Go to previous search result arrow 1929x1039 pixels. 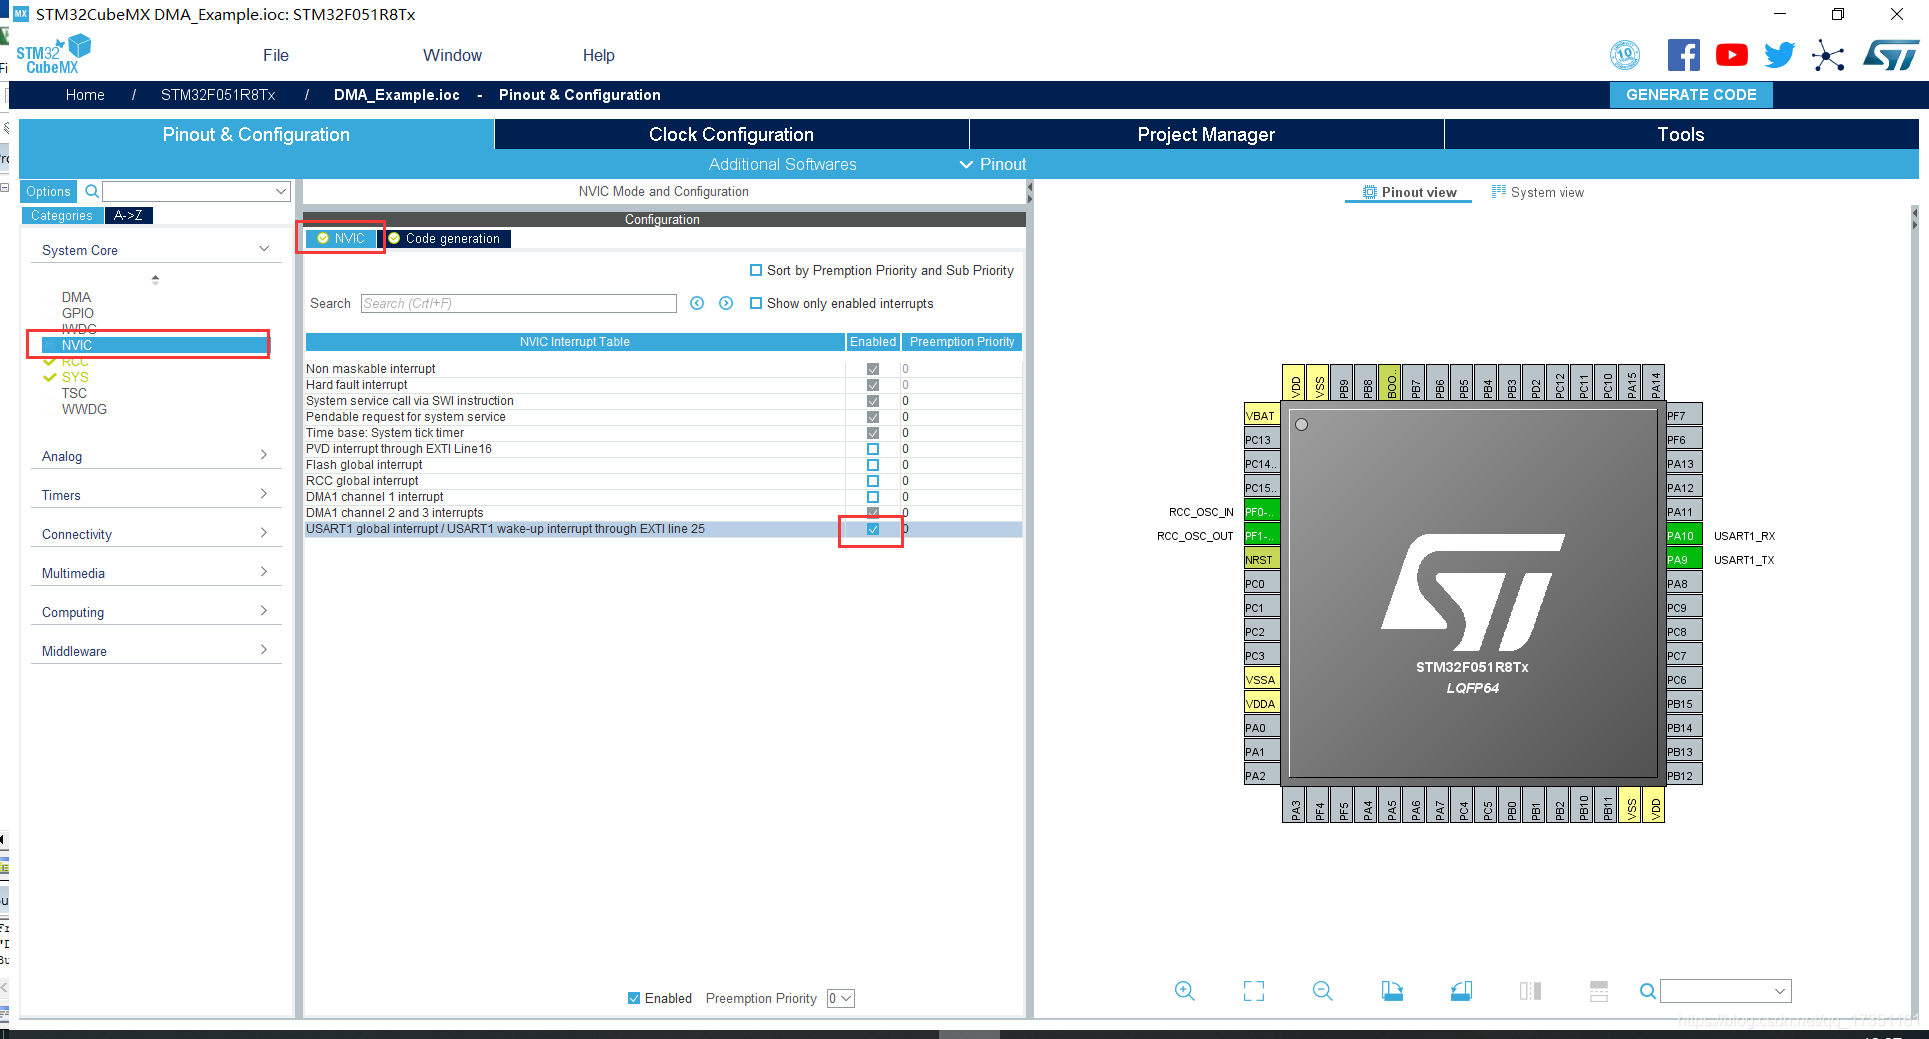coord(697,303)
